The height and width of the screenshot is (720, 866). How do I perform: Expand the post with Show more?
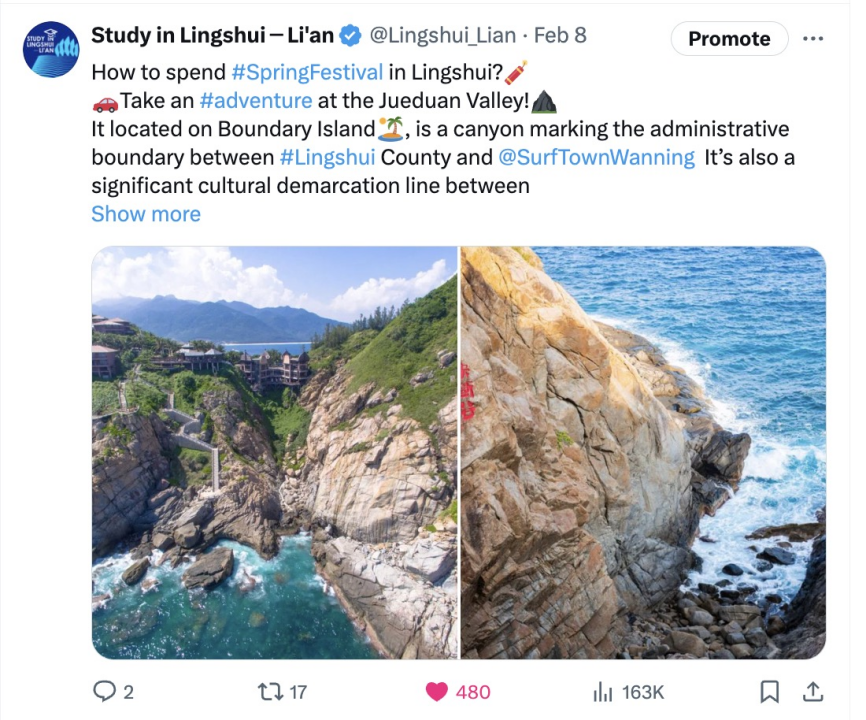[146, 214]
